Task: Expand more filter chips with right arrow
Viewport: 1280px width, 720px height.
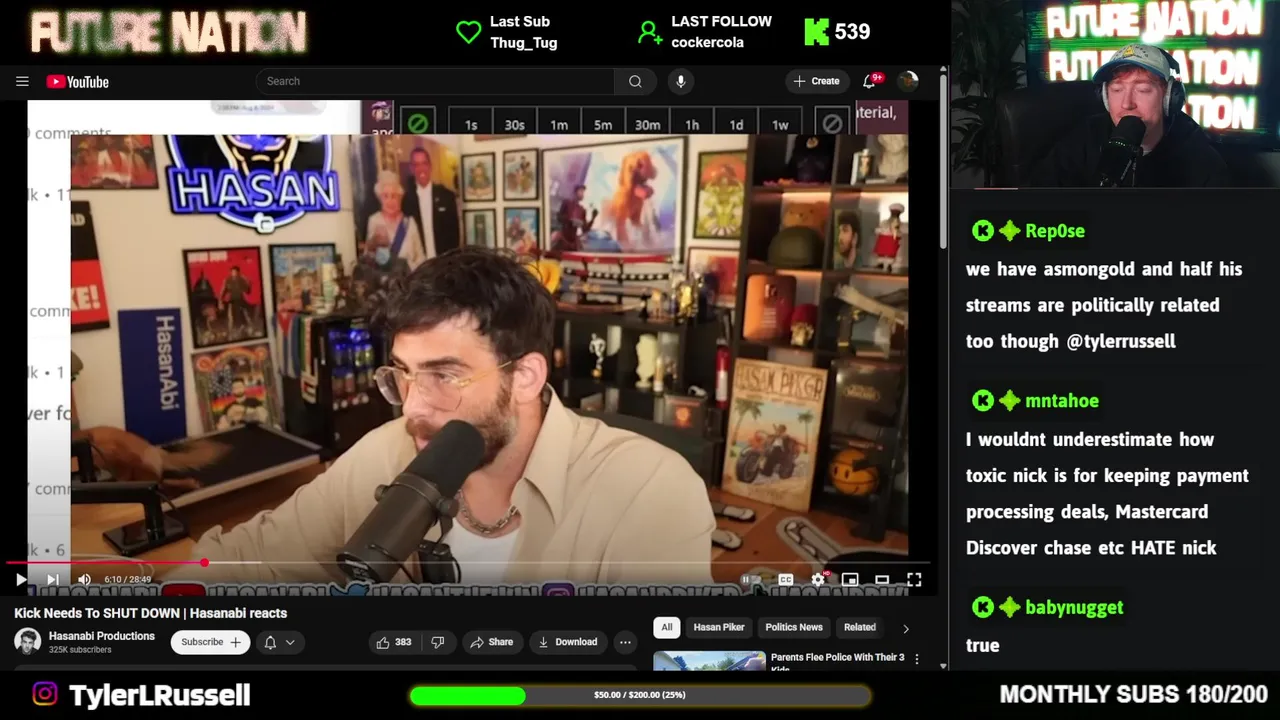Action: point(906,628)
